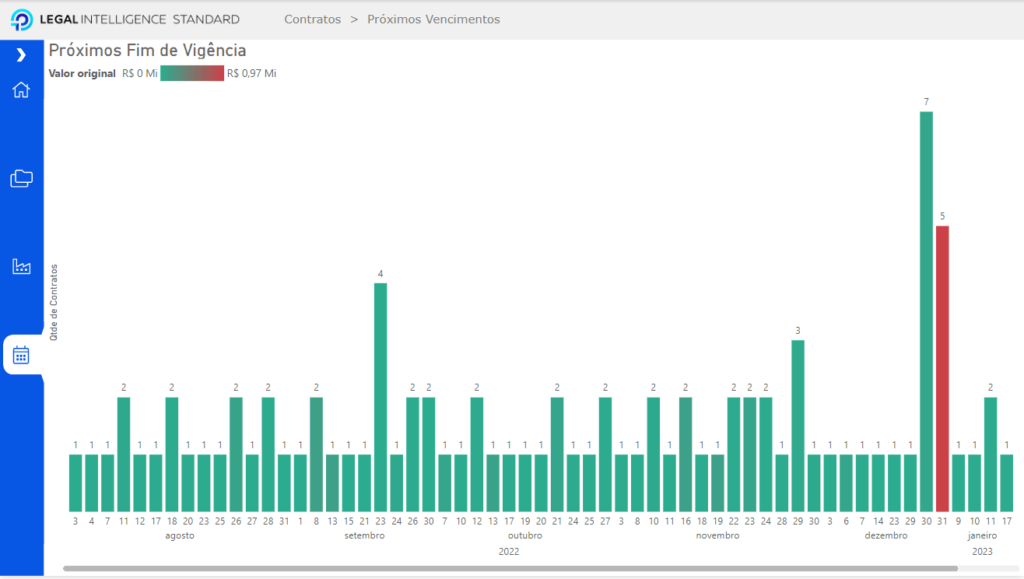Viewport: 1024px width, 579px height.
Task: Open the Home icon in sidebar
Action: (21, 90)
